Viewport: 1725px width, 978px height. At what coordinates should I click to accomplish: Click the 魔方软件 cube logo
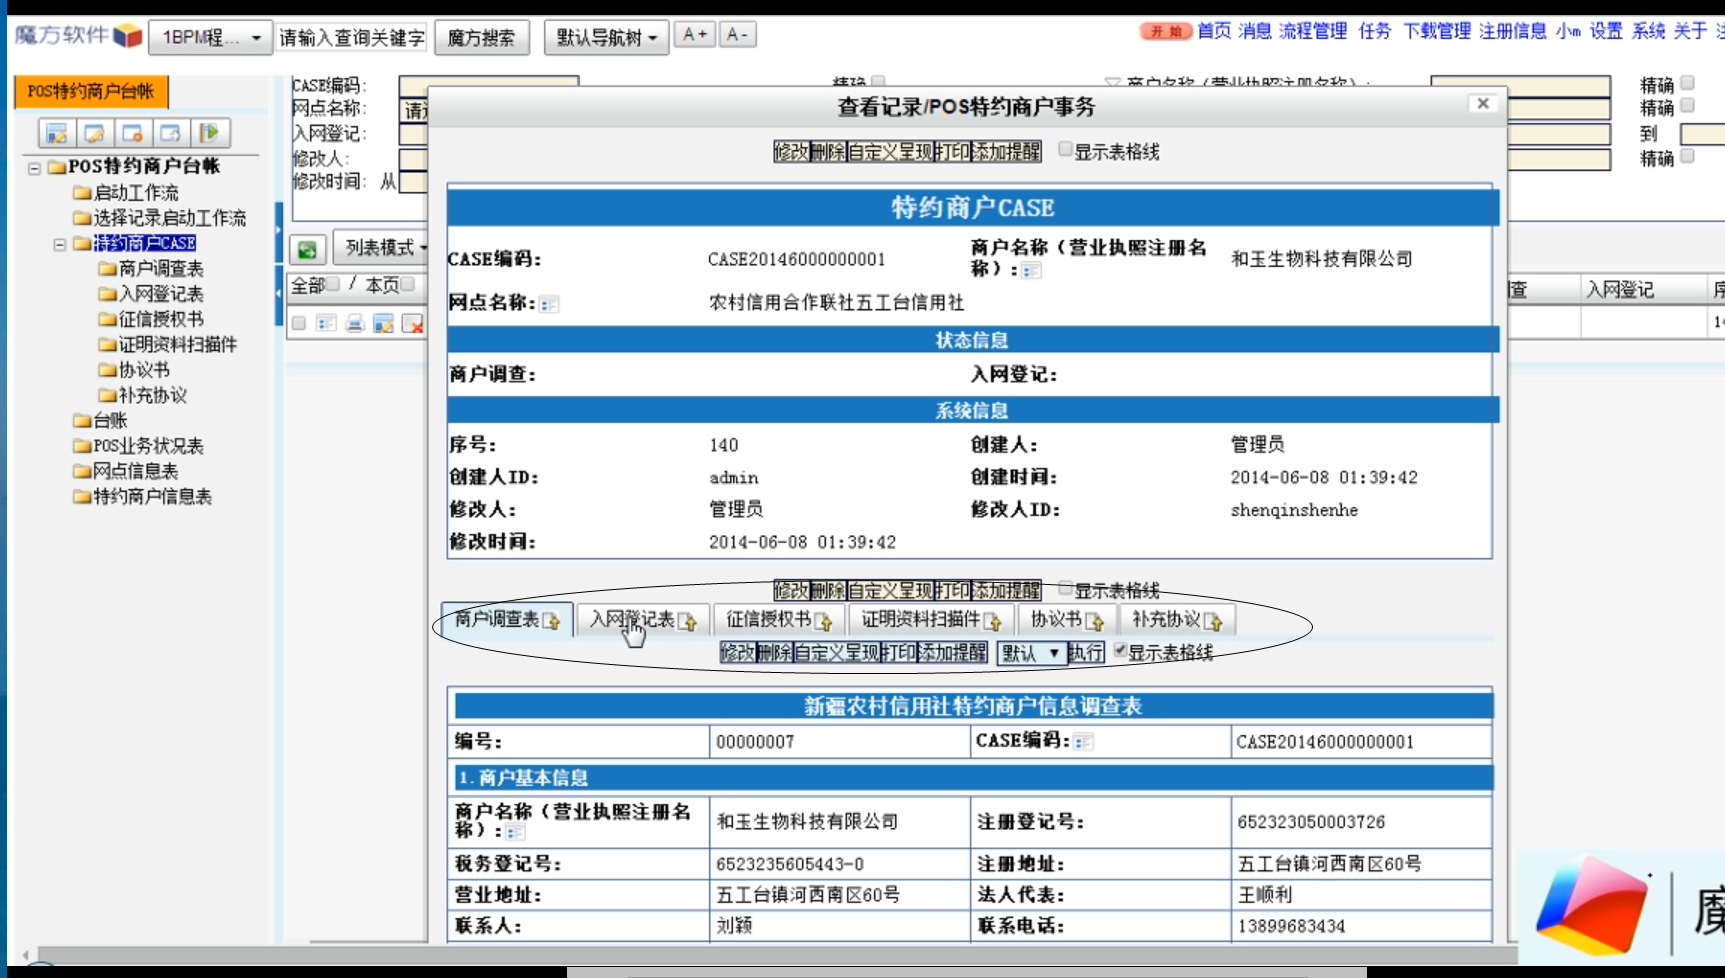coord(127,36)
